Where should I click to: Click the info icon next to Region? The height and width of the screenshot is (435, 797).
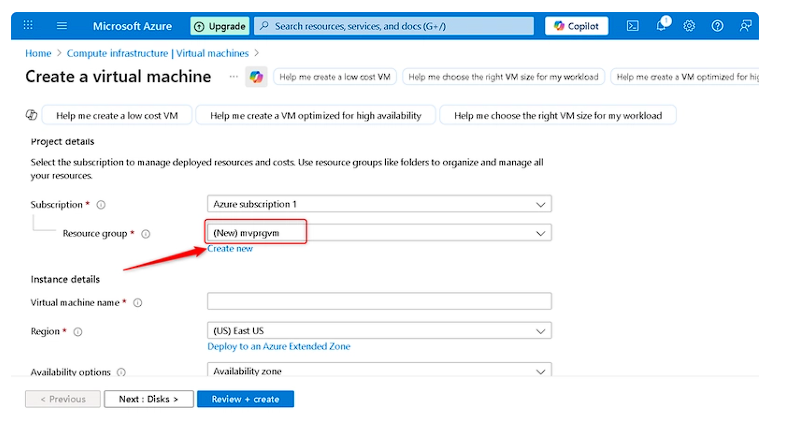point(78,331)
